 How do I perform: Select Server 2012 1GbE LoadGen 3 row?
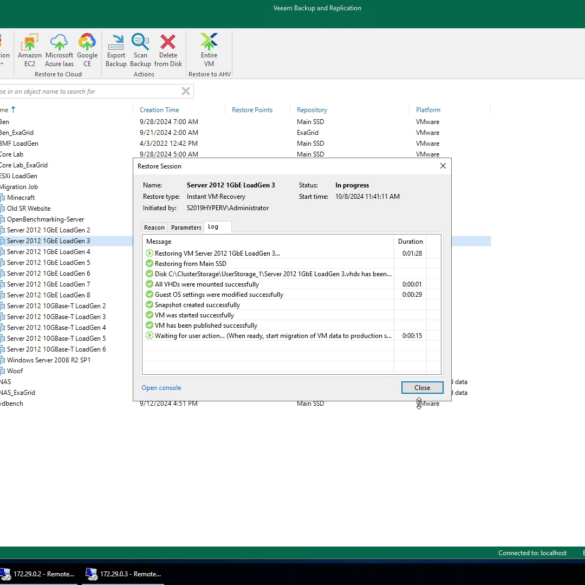tap(49, 241)
